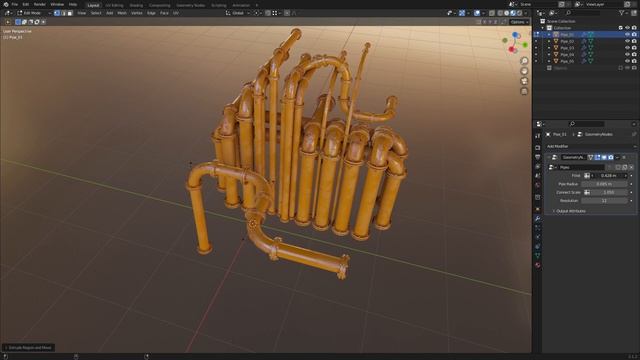Screen dimensions: 640x360
Task: Enable edge select mode
Action: coord(63,13)
